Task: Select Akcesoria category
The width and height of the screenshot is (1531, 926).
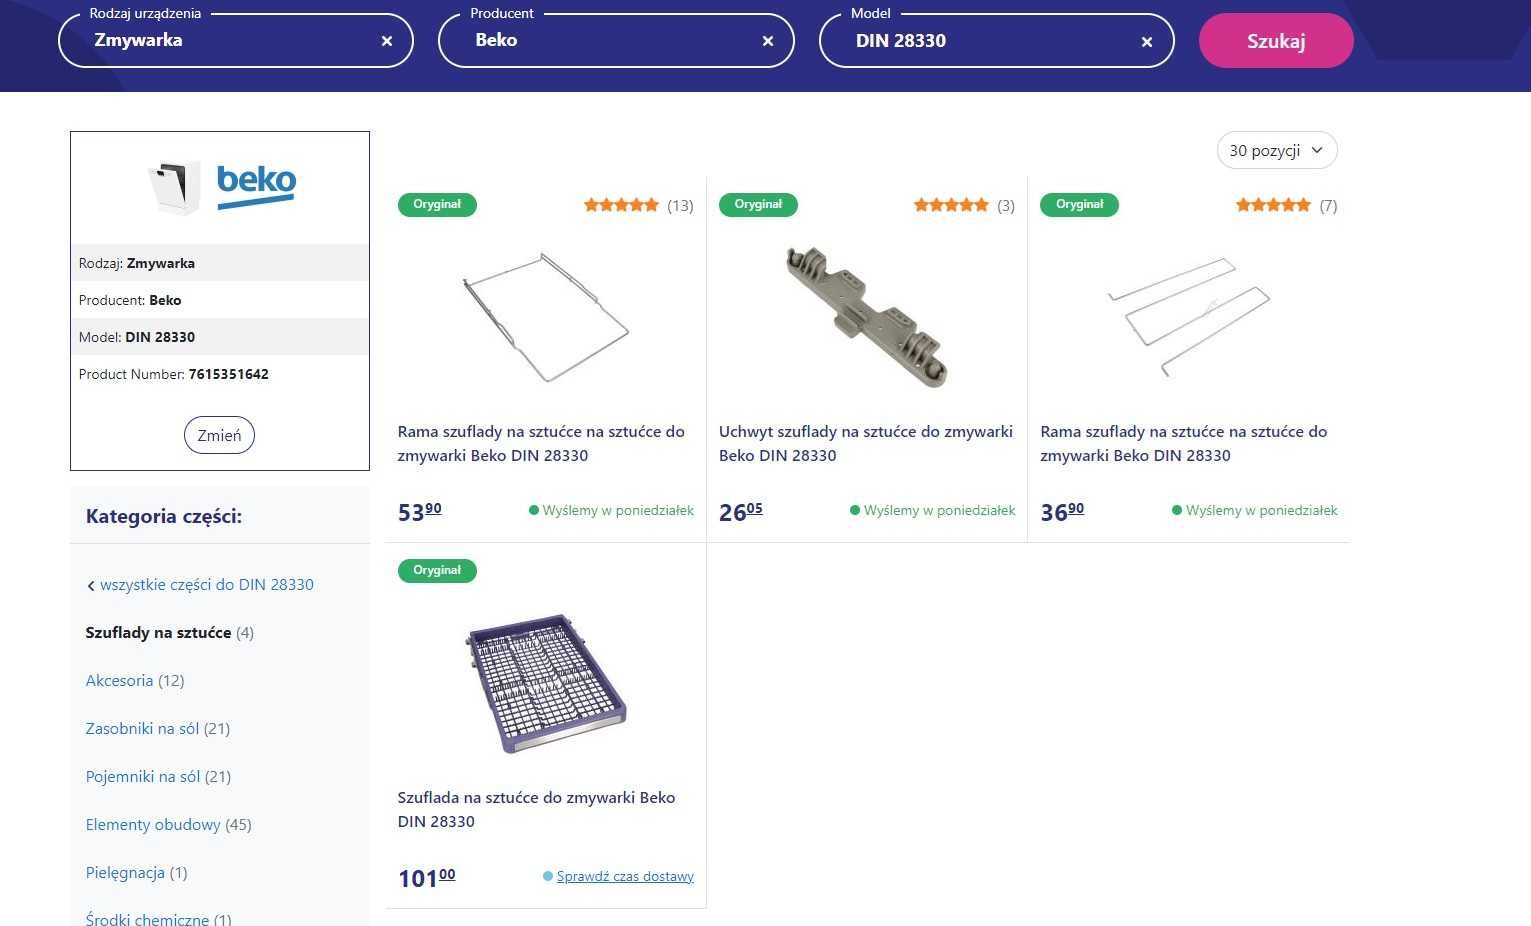Action: 119,681
